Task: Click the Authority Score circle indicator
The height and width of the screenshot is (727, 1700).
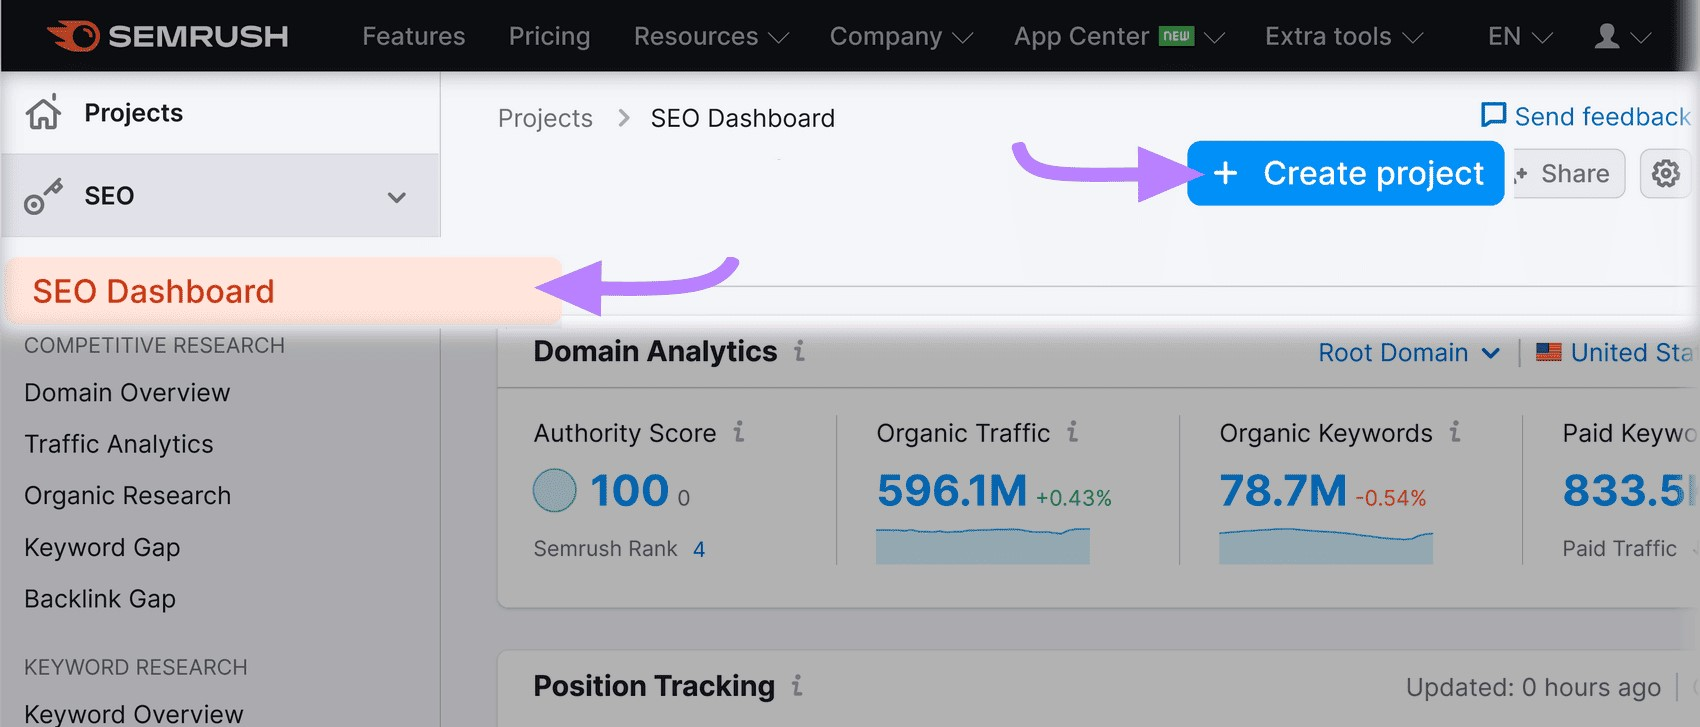Action: click(x=555, y=490)
